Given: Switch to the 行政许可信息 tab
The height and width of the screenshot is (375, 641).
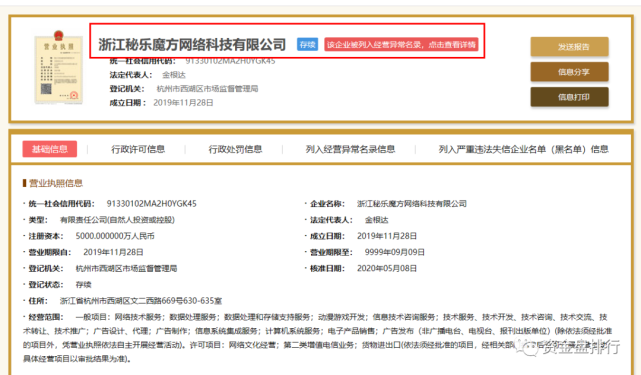Looking at the screenshot, I should point(138,149).
